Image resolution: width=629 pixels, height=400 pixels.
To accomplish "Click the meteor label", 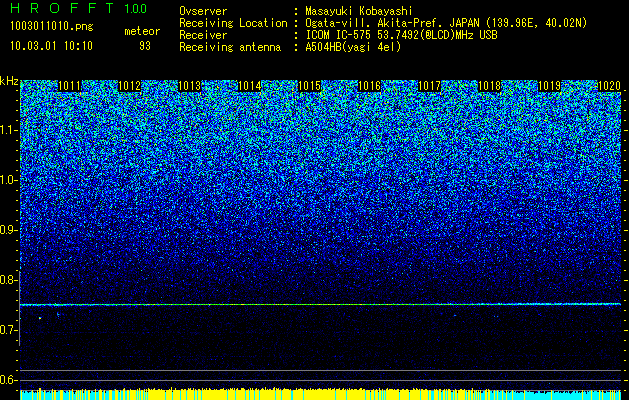I will pyautogui.click(x=142, y=31).
